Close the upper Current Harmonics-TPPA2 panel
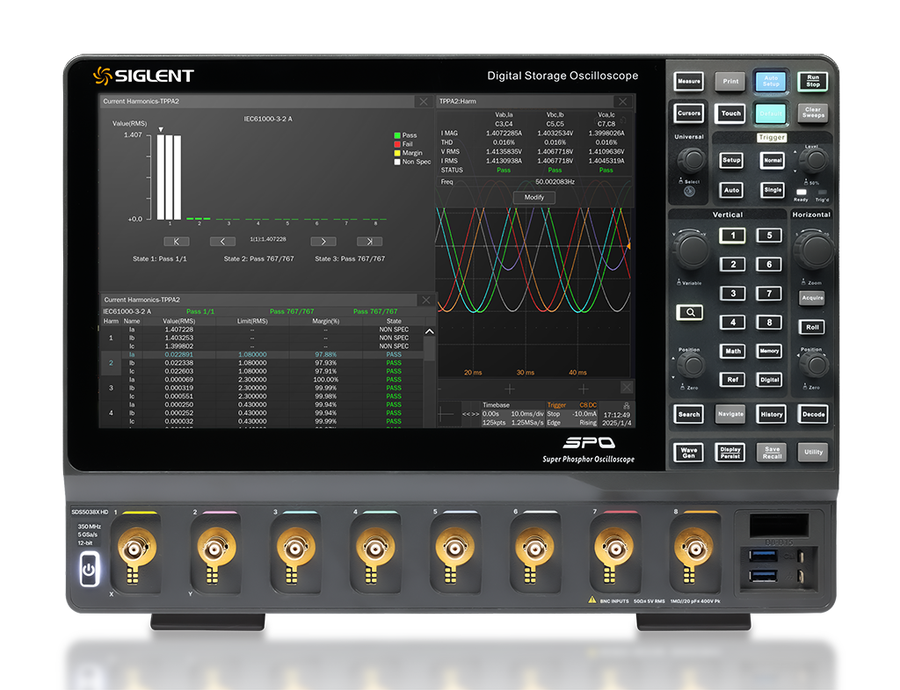Image resolution: width=900 pixels, height=690 pixels. [x=424, y=102]
